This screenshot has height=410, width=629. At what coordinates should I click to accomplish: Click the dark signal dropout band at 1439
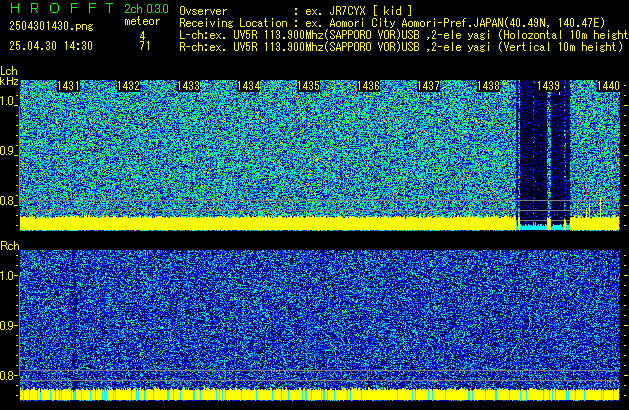click(543, 154)
